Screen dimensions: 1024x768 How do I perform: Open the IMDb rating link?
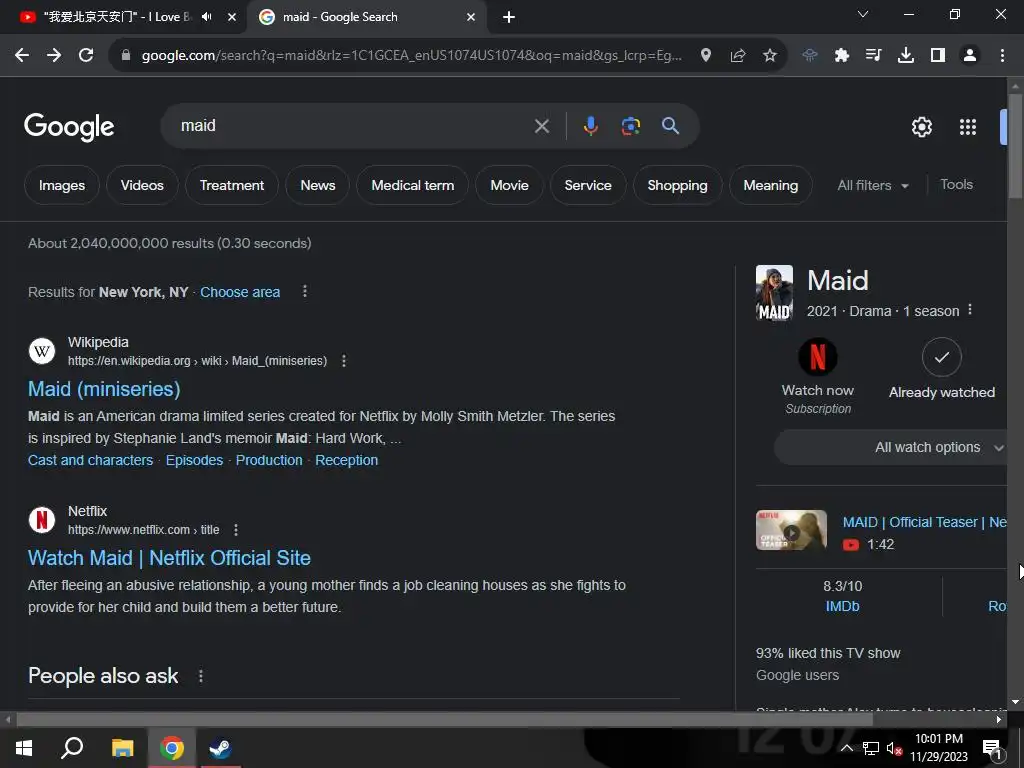[842, 607]
